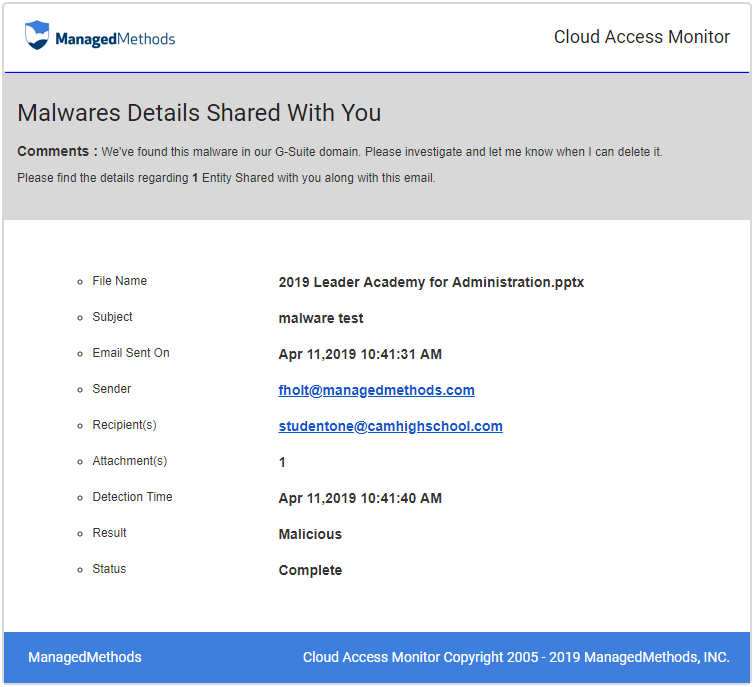Open the sender link fholt@managedmethods.com
The image size is (753, 687).
click(x=376, y=390)
